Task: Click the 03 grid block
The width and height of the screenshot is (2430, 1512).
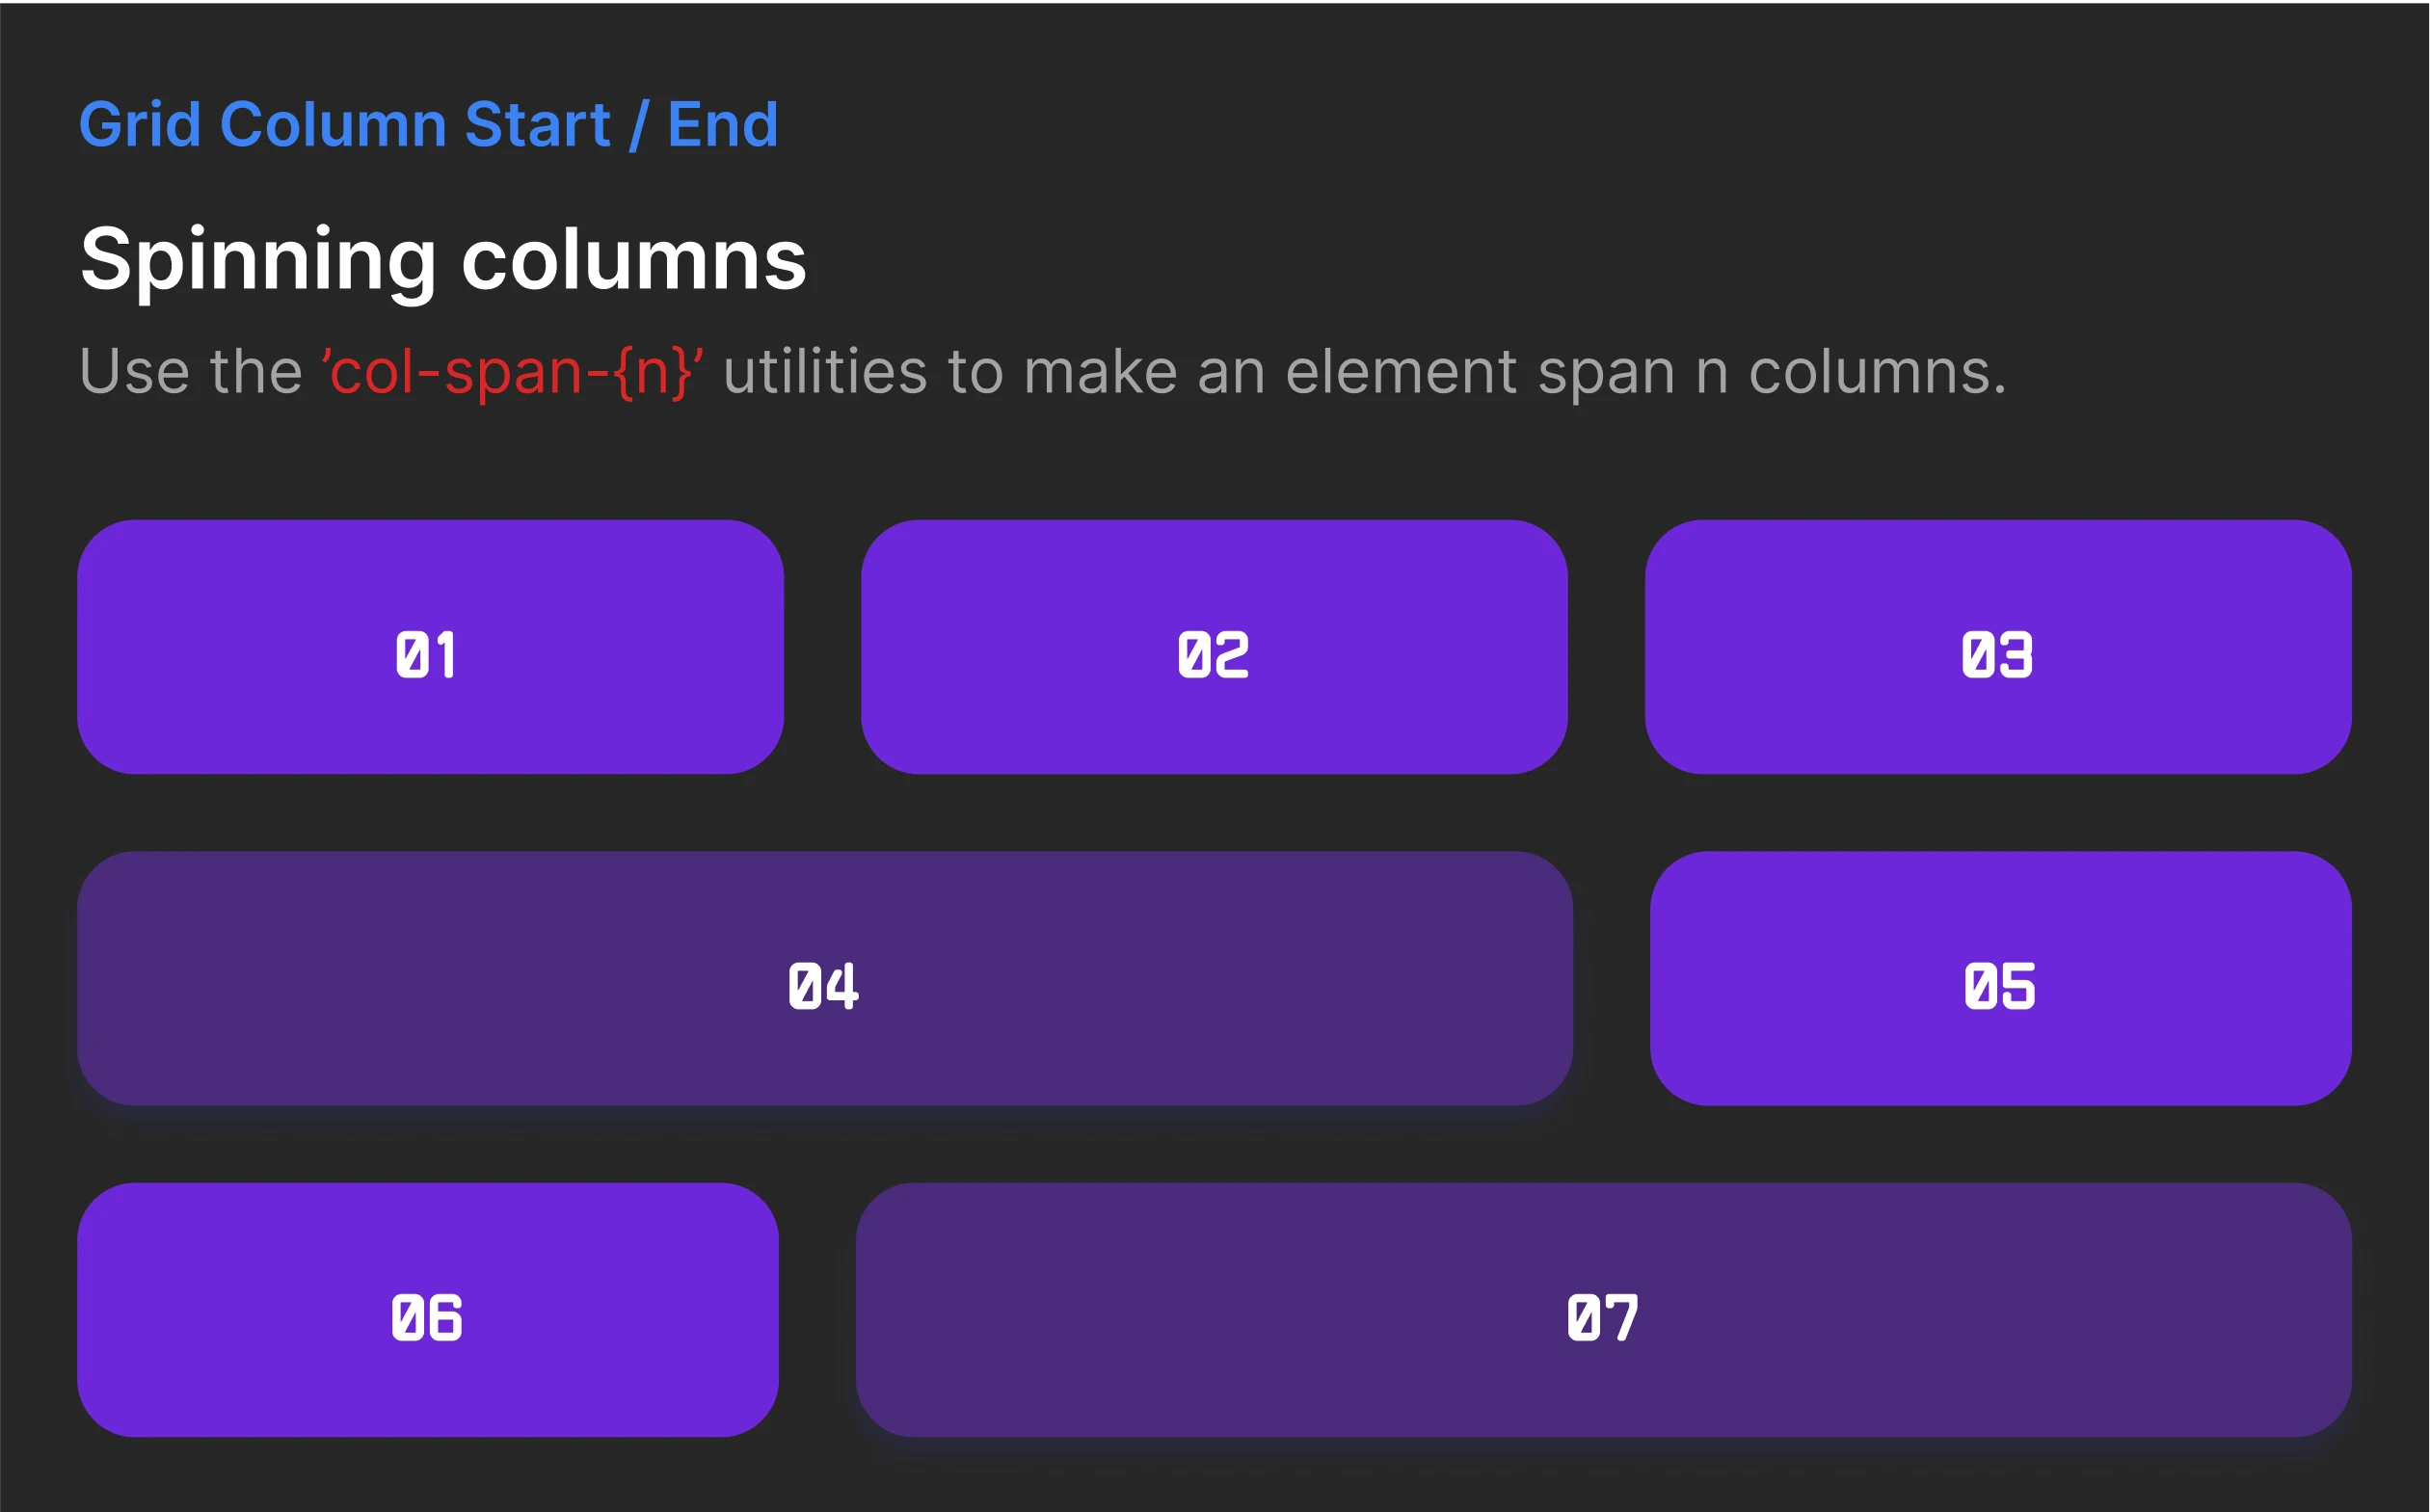Action: (x=1998, y=646)
